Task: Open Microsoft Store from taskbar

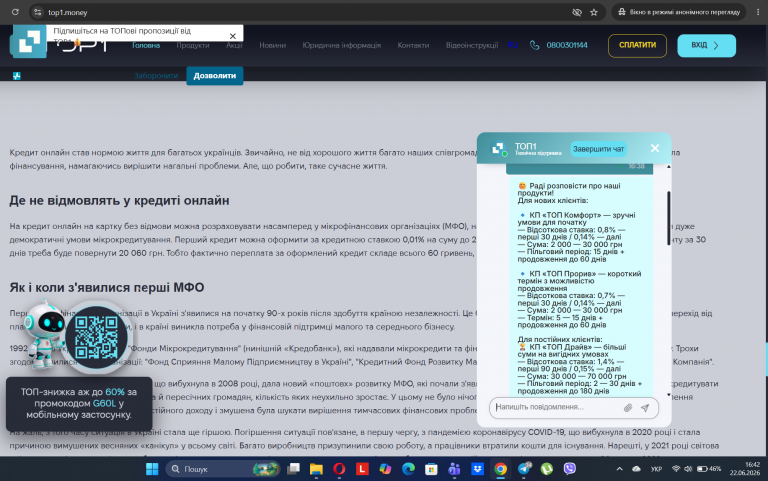Action: 431,469
